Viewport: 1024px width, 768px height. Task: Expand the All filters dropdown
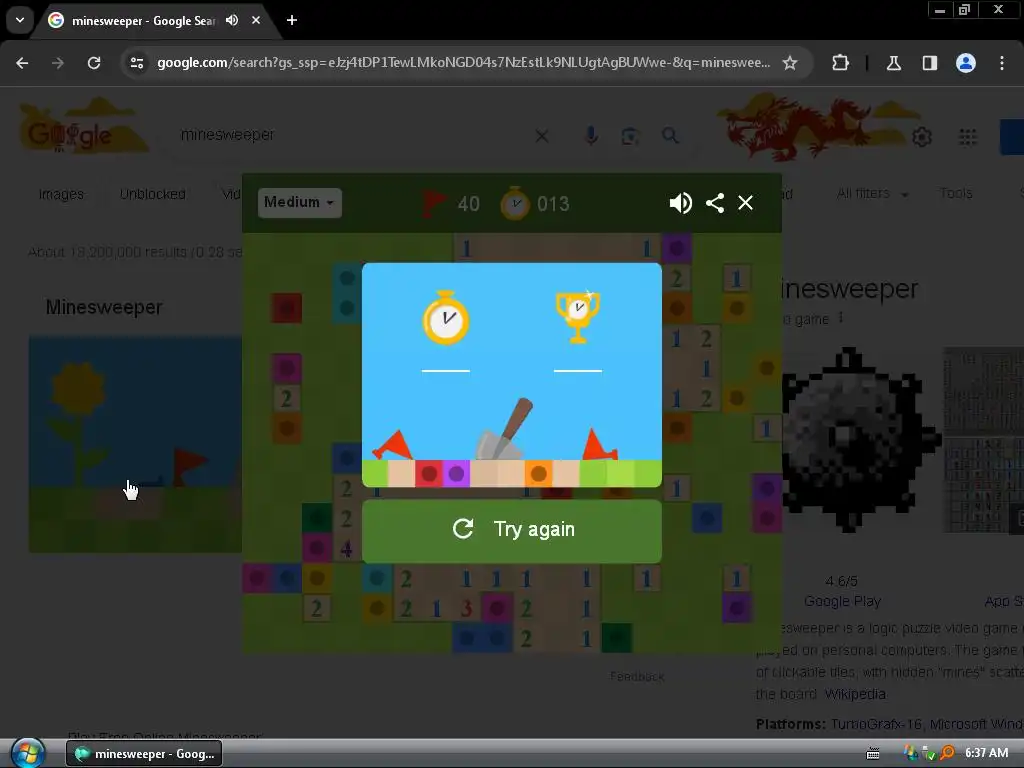coord(872,193)
